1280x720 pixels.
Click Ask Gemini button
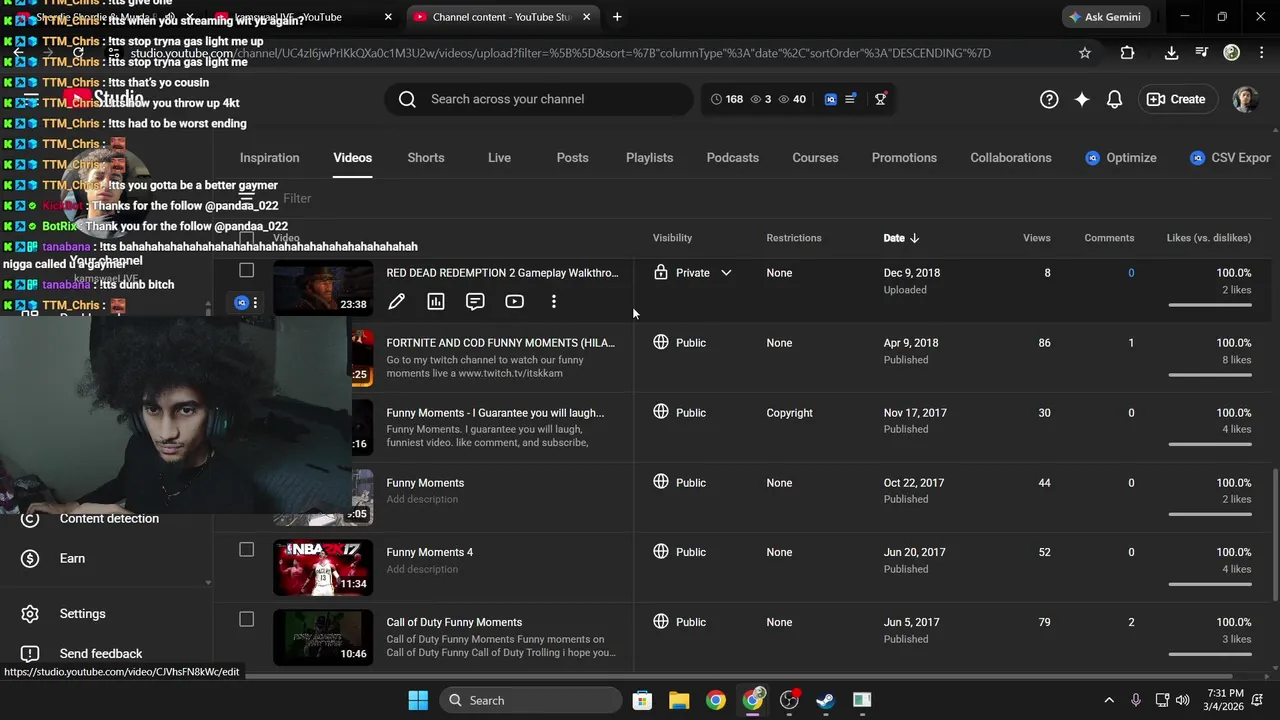coord(1105,17)
